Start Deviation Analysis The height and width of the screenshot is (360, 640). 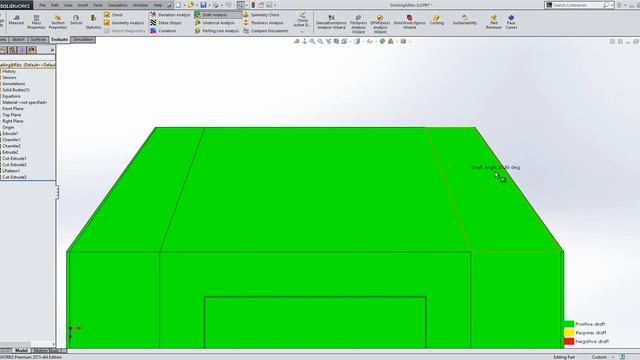170,15
